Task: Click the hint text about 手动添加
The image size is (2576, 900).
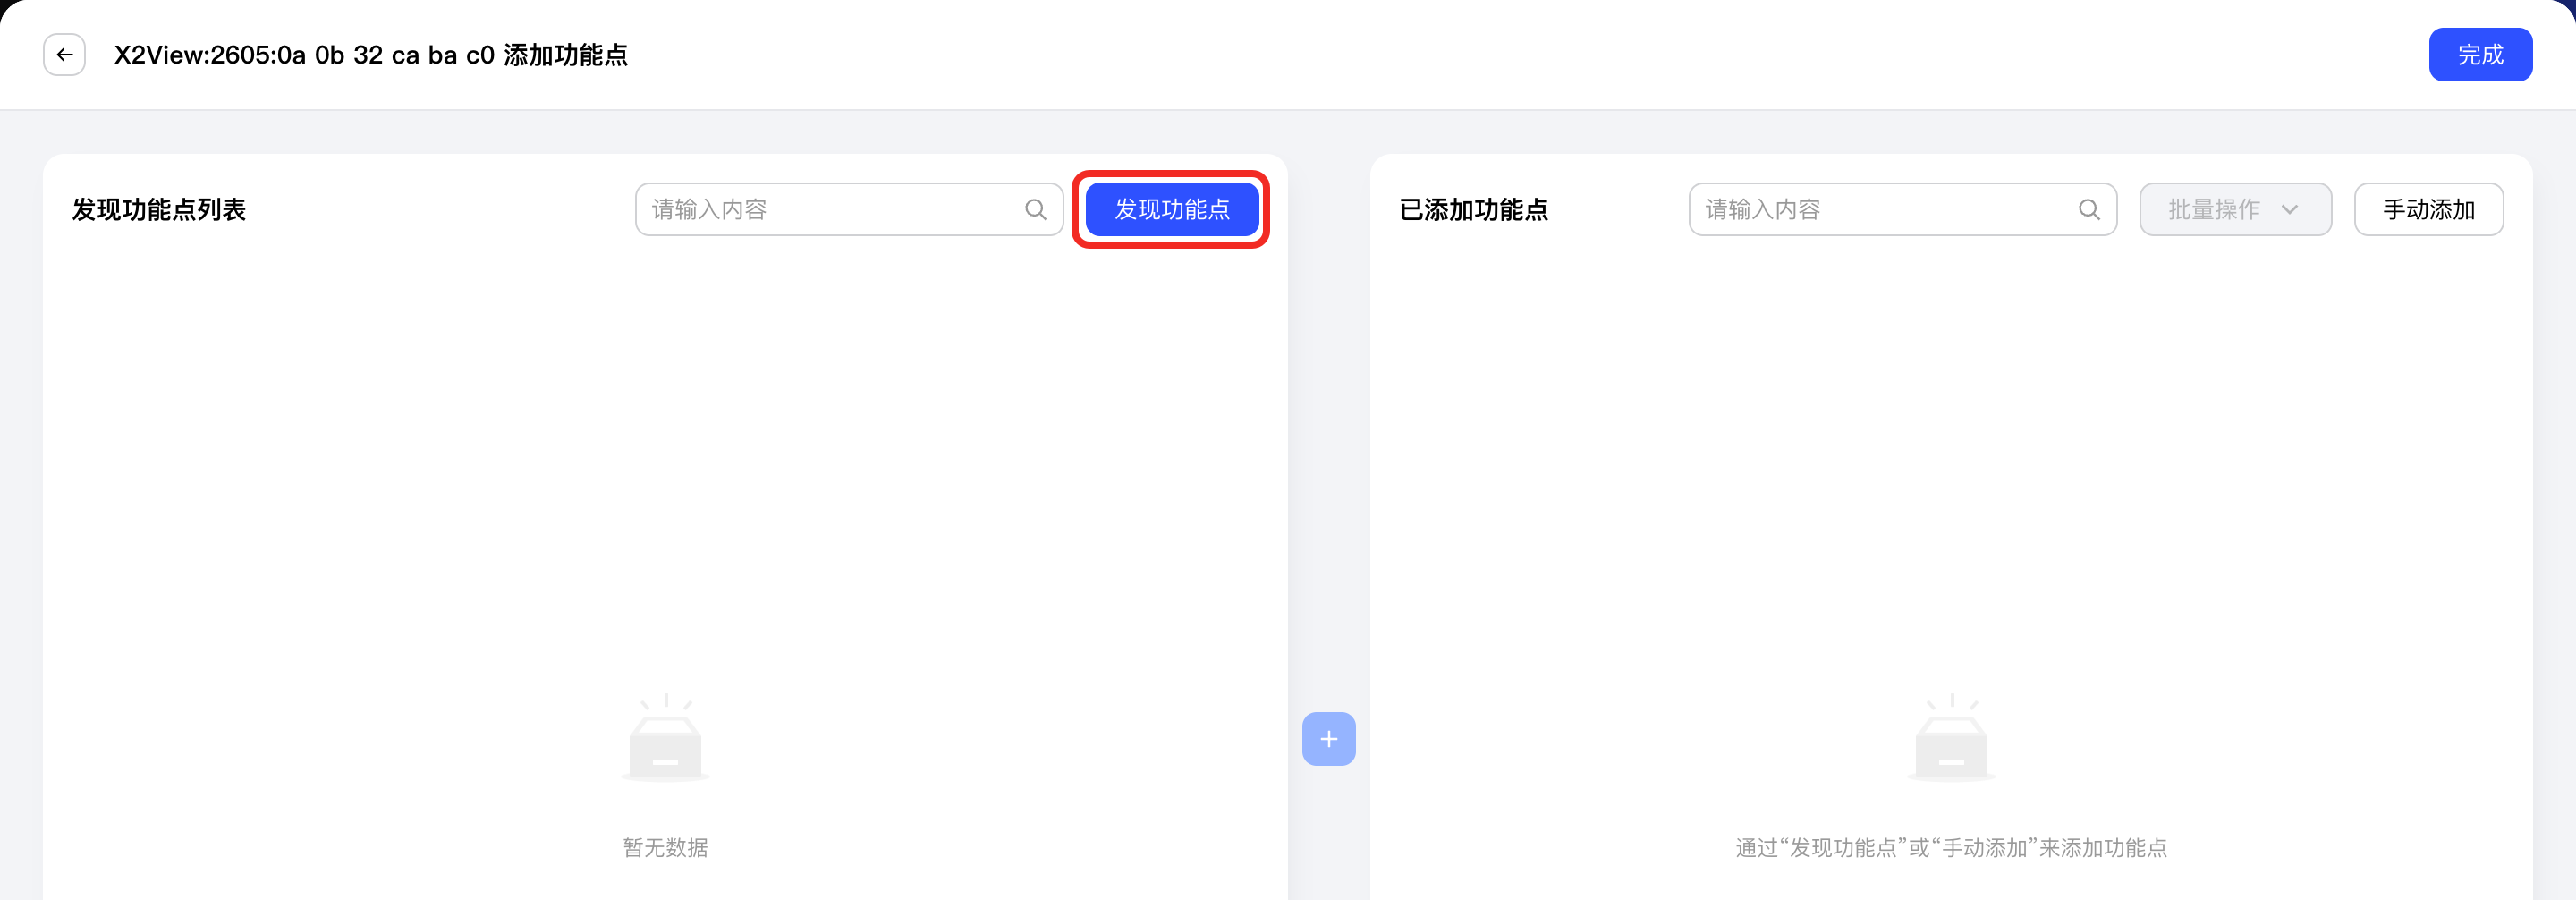Action: click(x=1951, y=848)
